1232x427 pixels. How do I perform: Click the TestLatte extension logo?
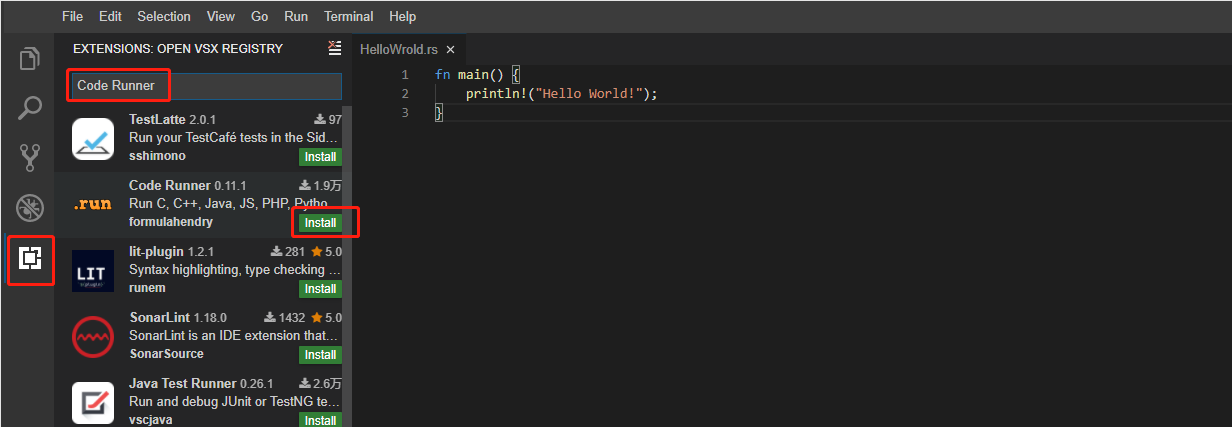click(x=93, y=139)
